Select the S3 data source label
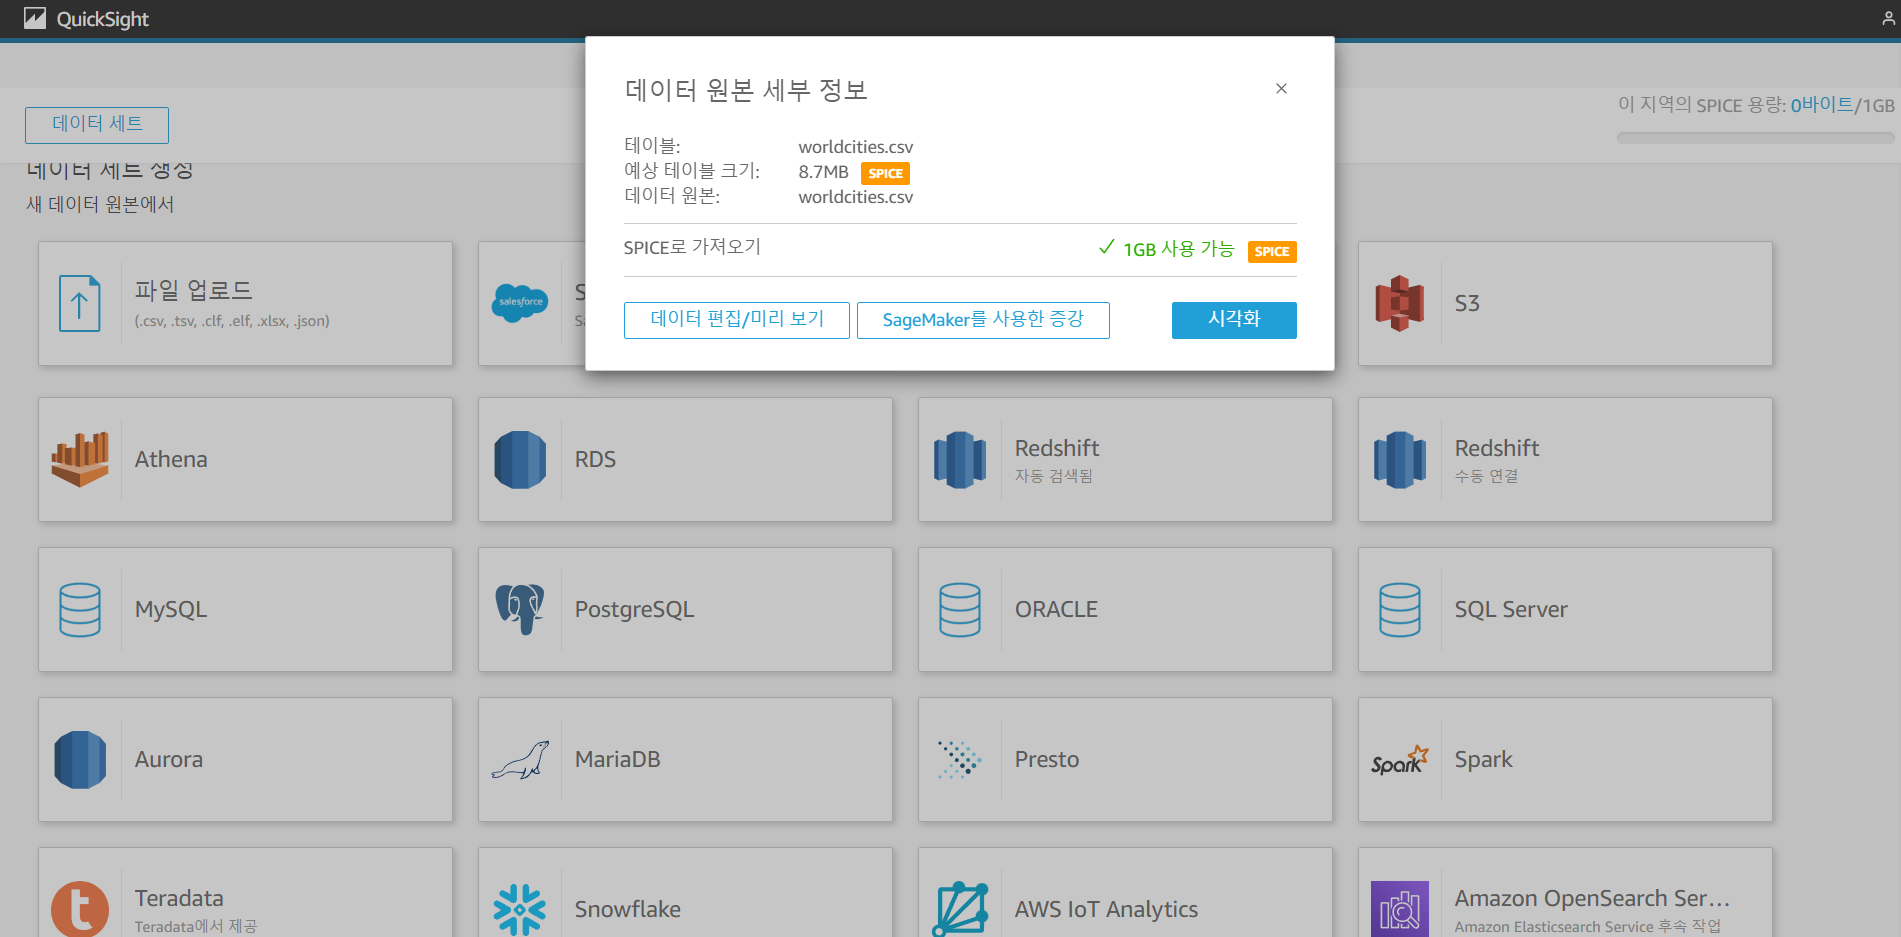Image resolution: width=1901 pixels, height=937 pixels. (x=1467, y=303)
